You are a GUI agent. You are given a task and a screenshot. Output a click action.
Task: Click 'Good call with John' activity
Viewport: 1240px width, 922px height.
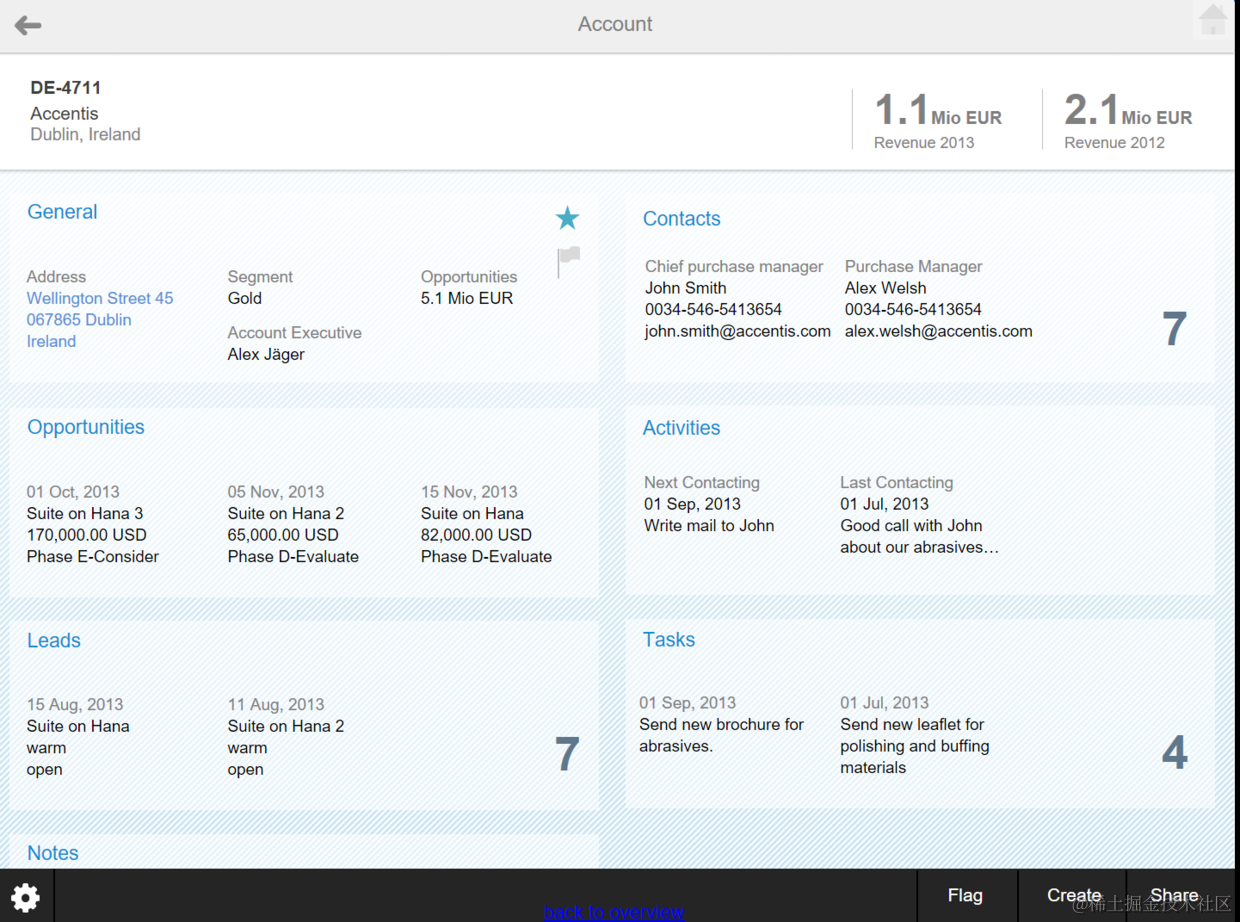pyautogui.click(x=911, y=525)
